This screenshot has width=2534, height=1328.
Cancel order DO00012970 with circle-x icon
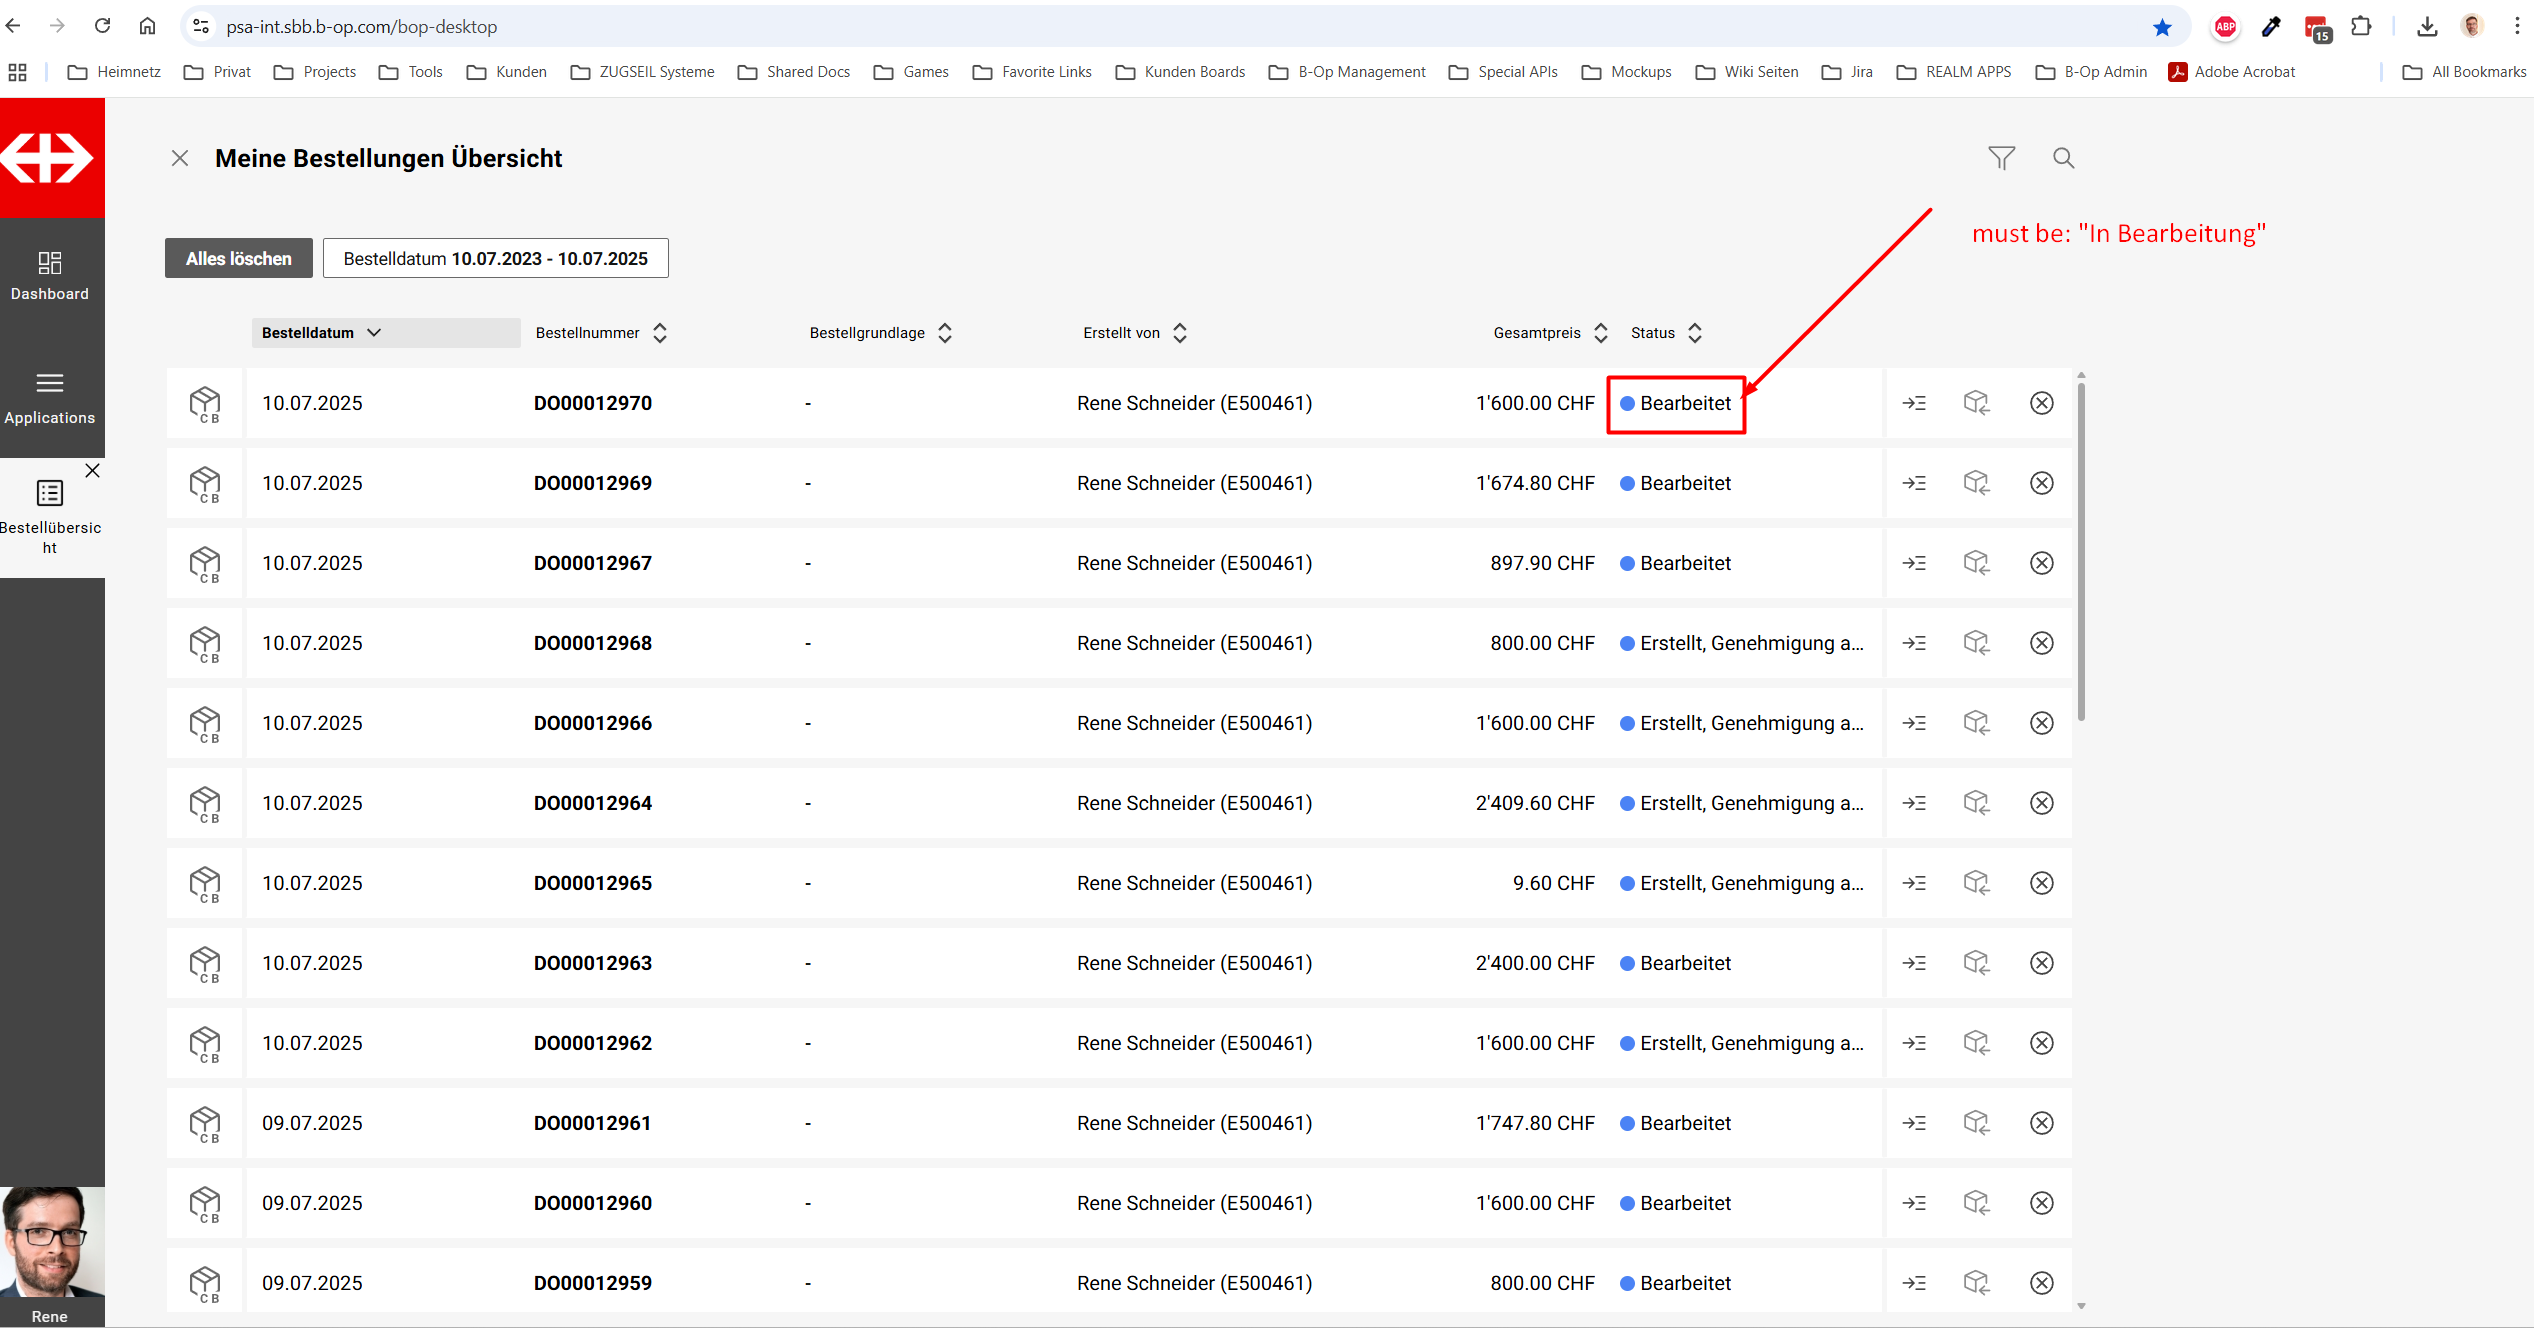click(2041, 403)
